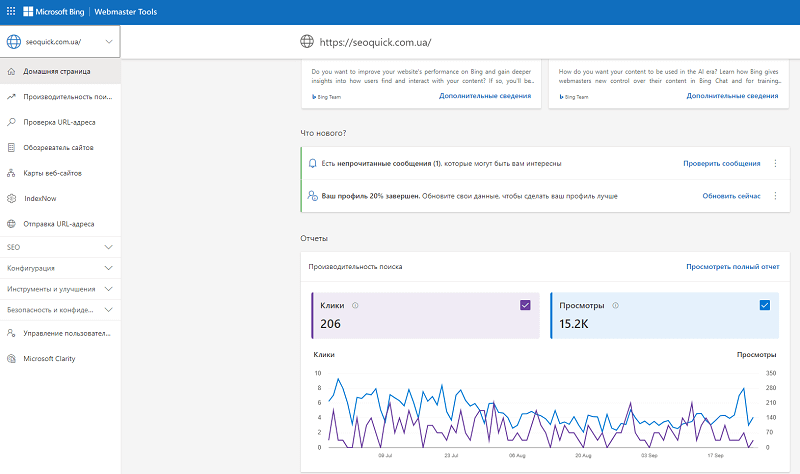This screenshot has height=474, width=800.
Task: Open Производительность поиска menu item
Action: click(60, 96)
